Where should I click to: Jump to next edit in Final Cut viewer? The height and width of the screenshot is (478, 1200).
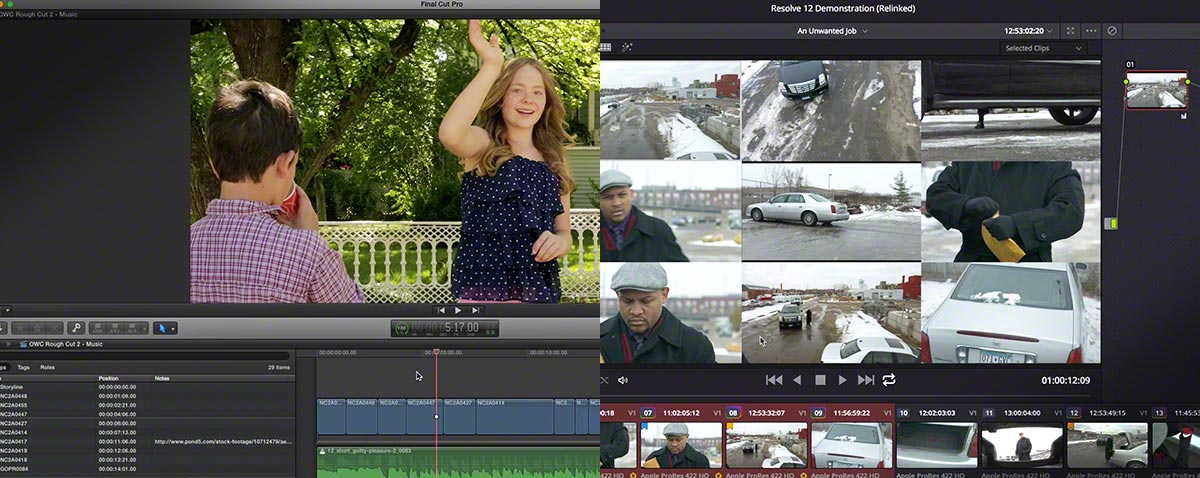click(475, 311)
